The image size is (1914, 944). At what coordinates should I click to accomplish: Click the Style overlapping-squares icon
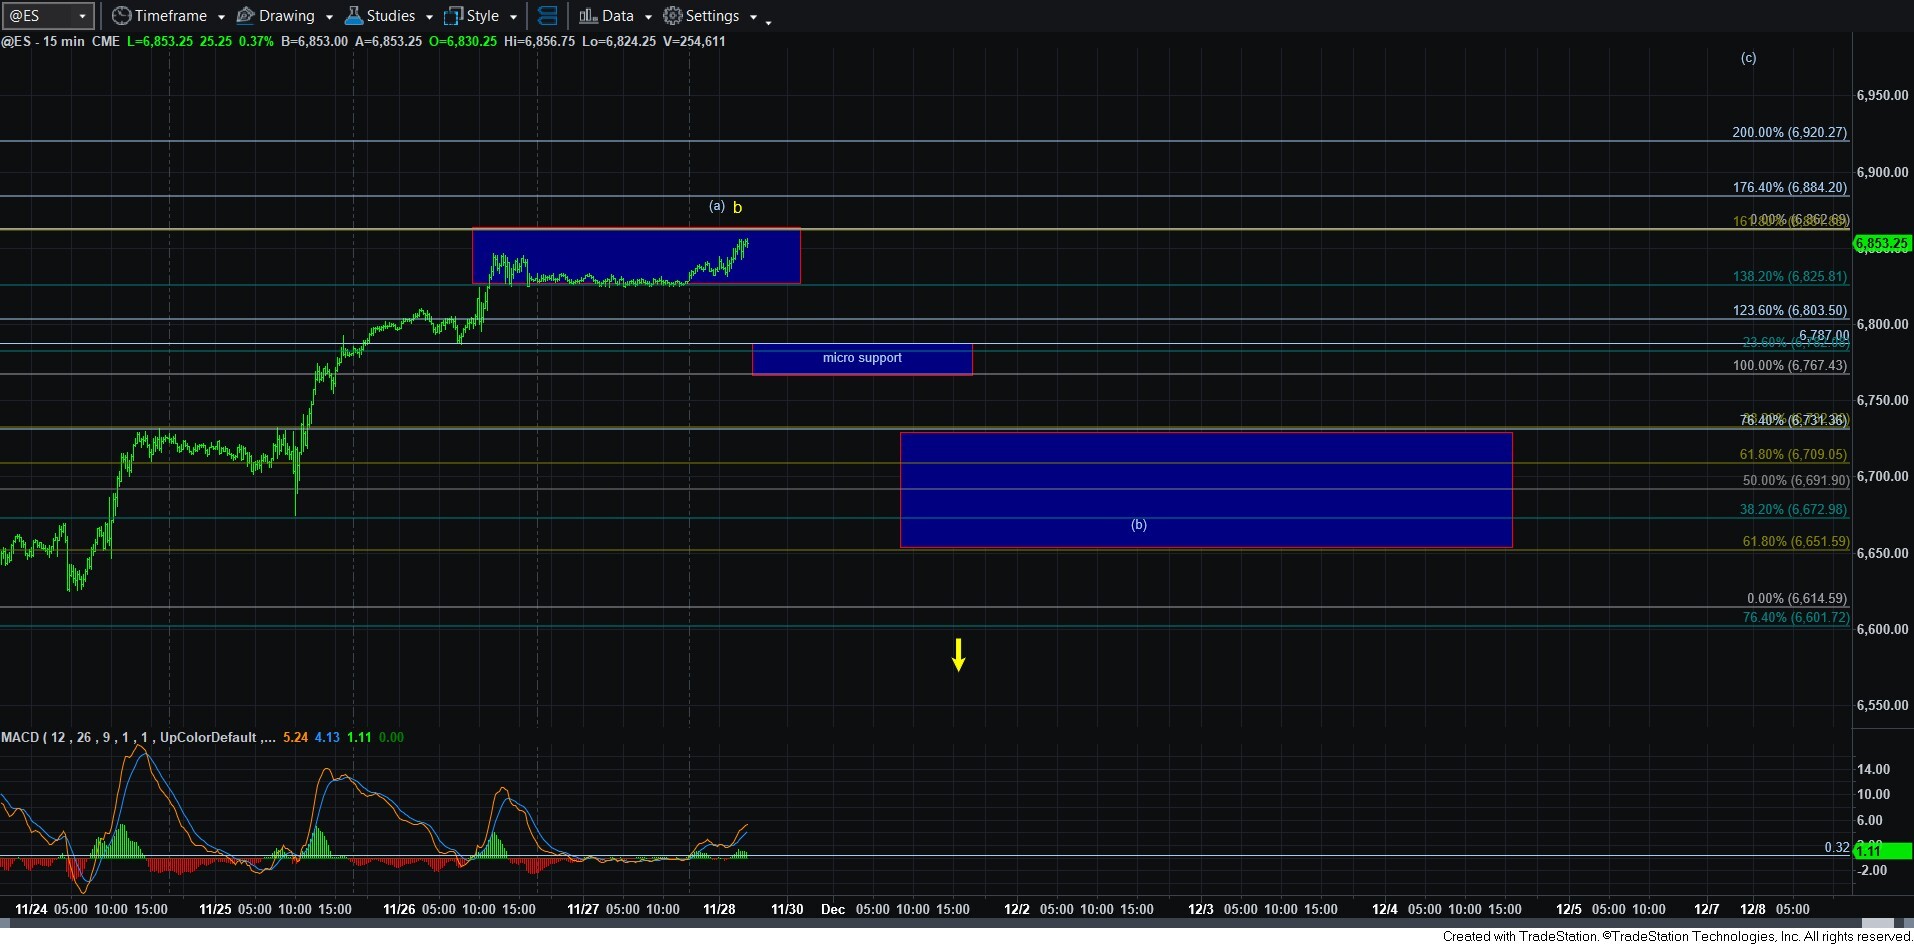tap(453, 16)
